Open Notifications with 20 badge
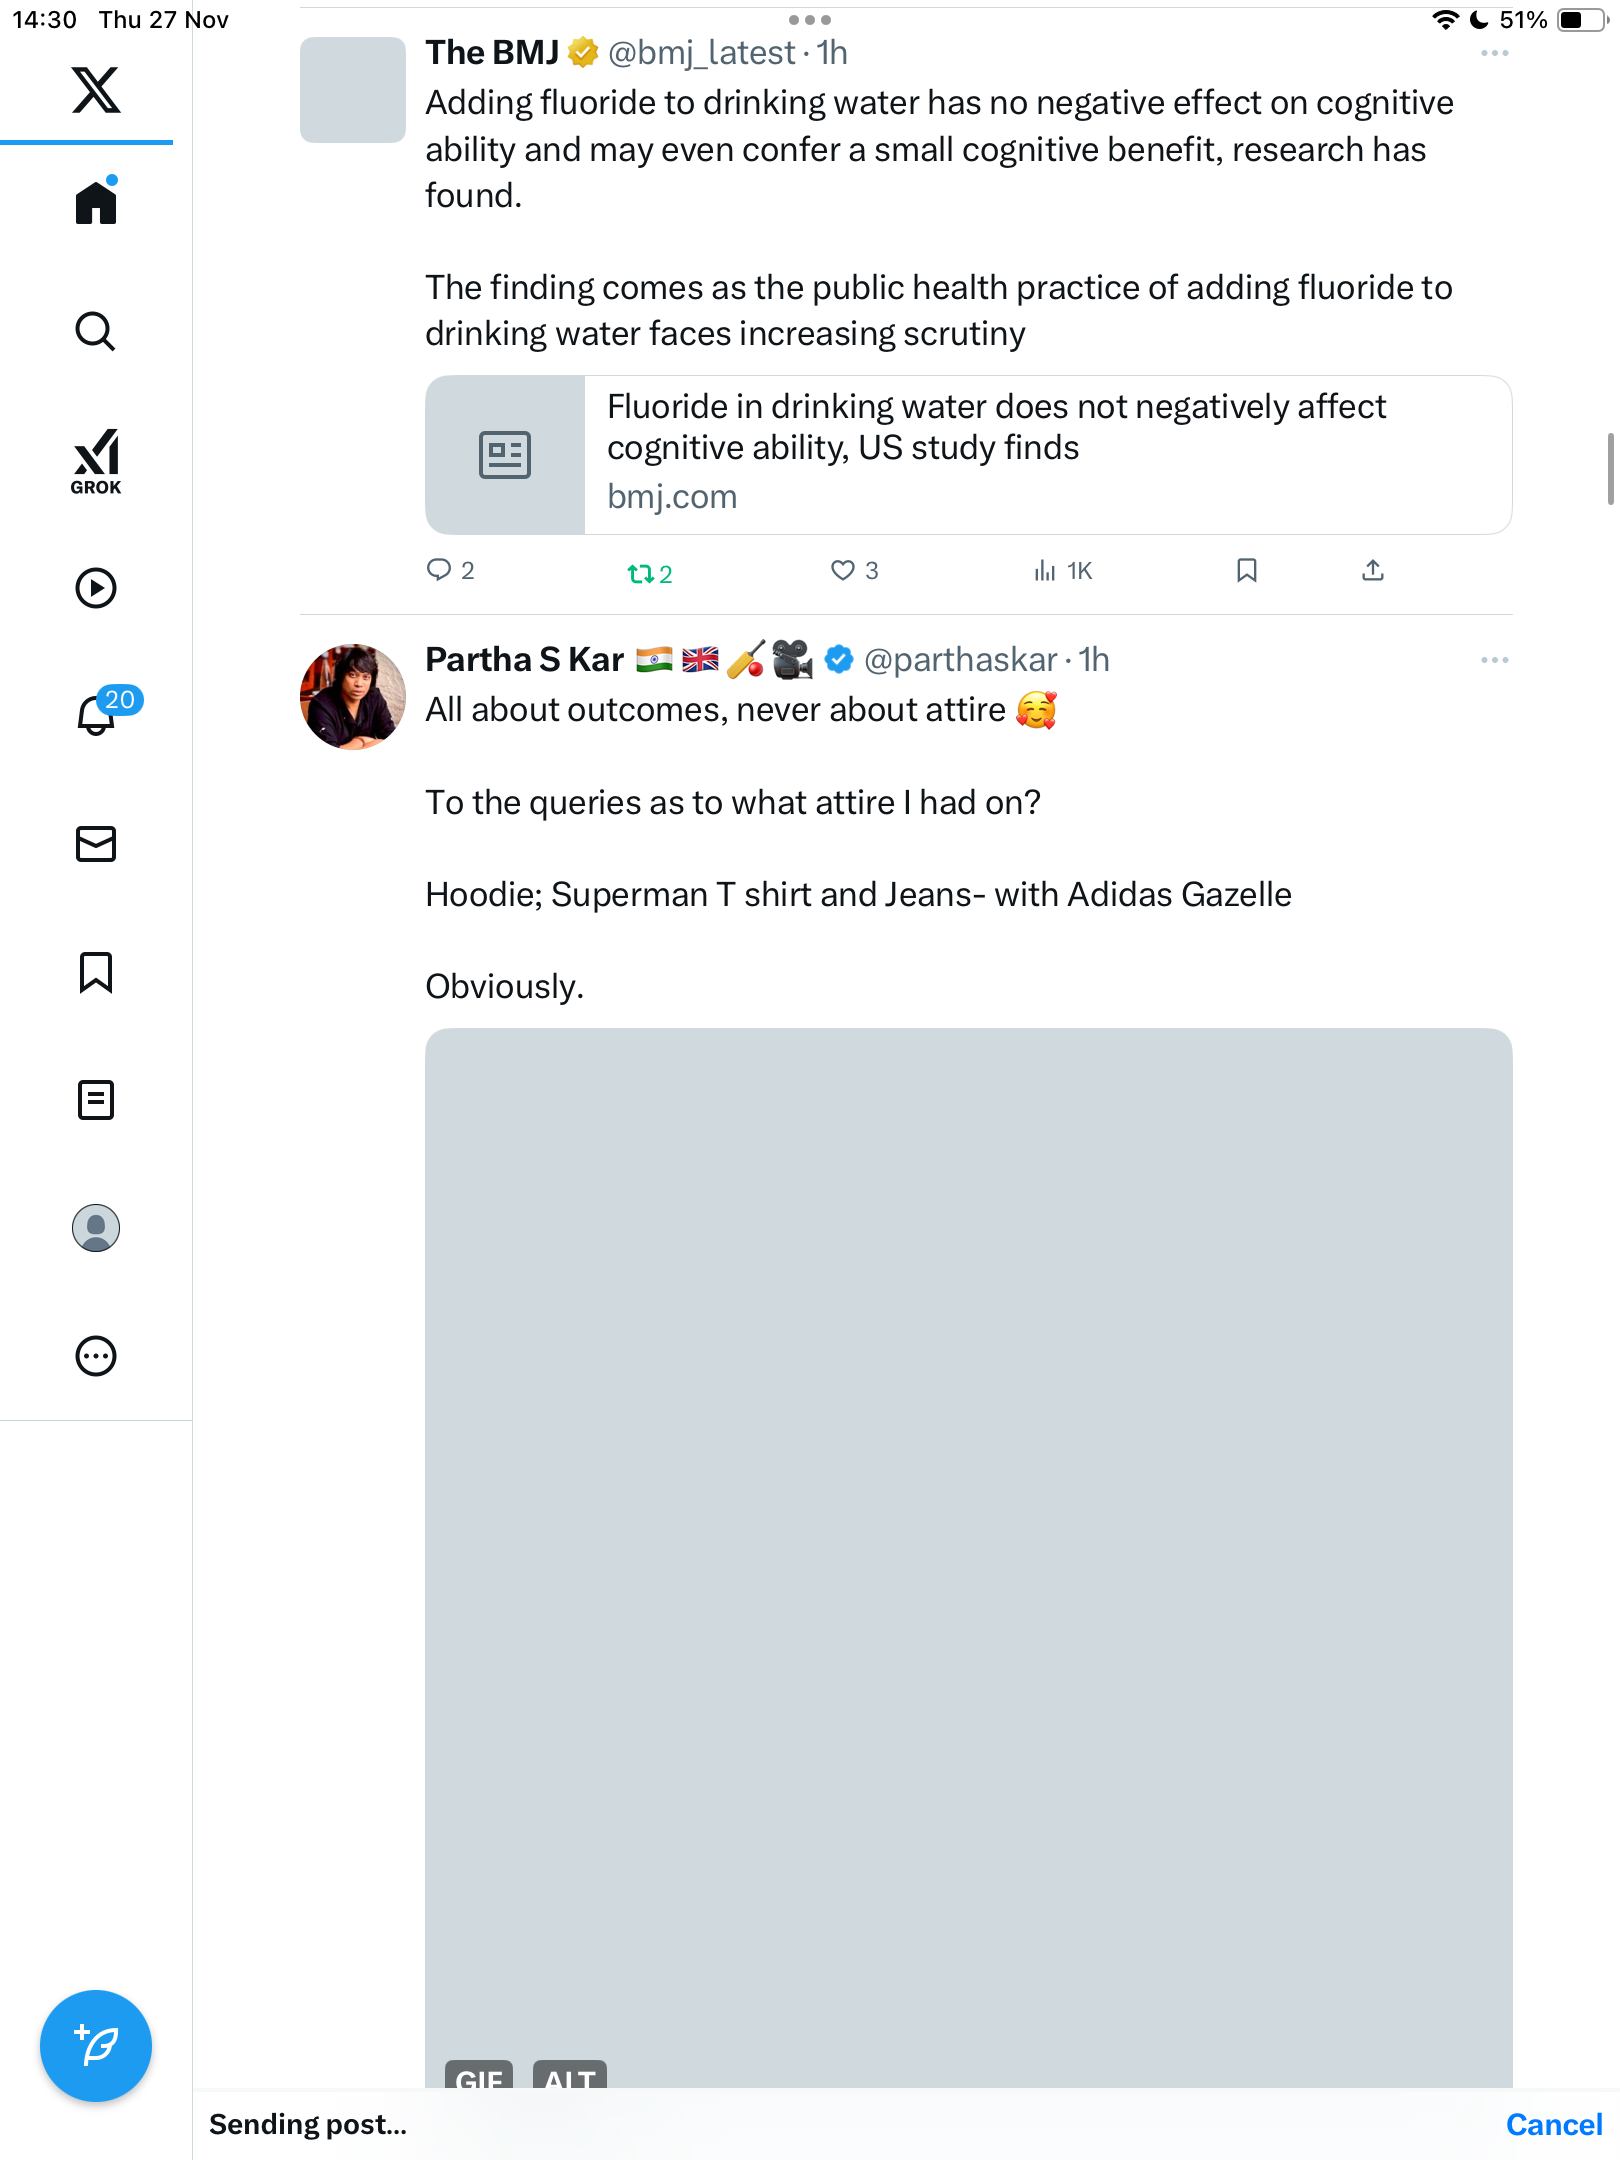Viewport: 1620px width, 2160px height. (x=98, y=715)
